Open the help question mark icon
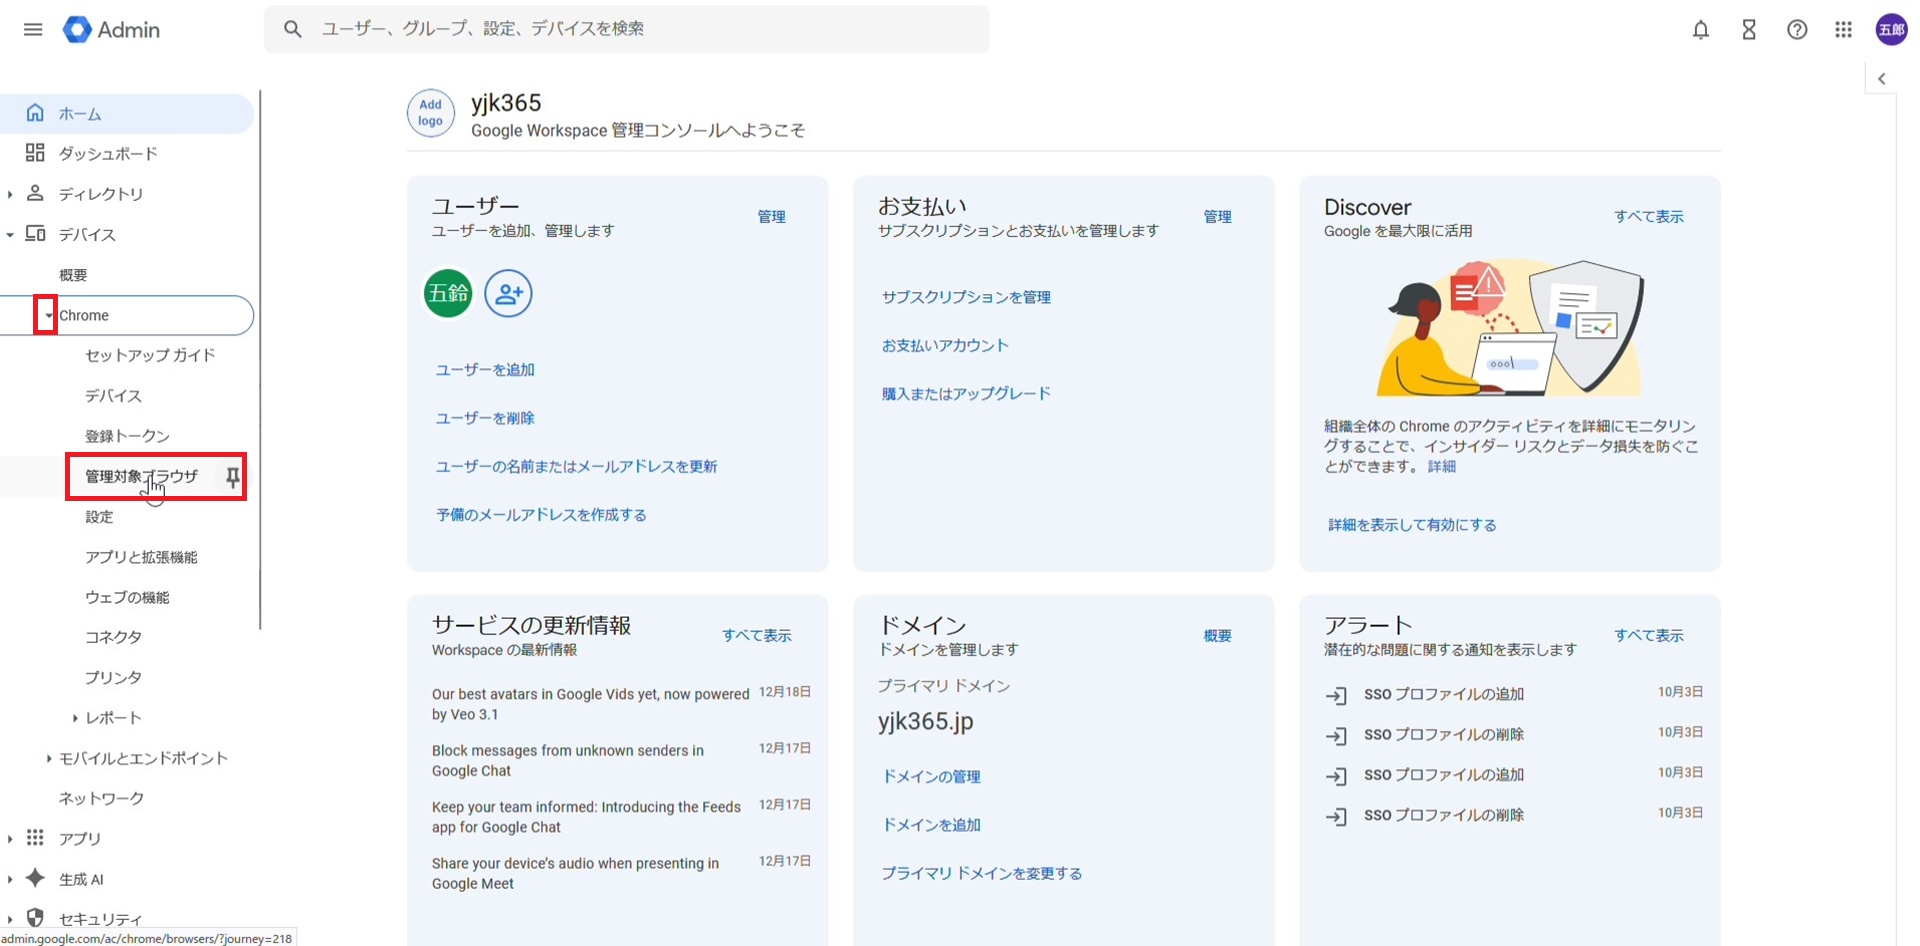The width and height of the screenshot is (1920, 946). click(1796, 30)
